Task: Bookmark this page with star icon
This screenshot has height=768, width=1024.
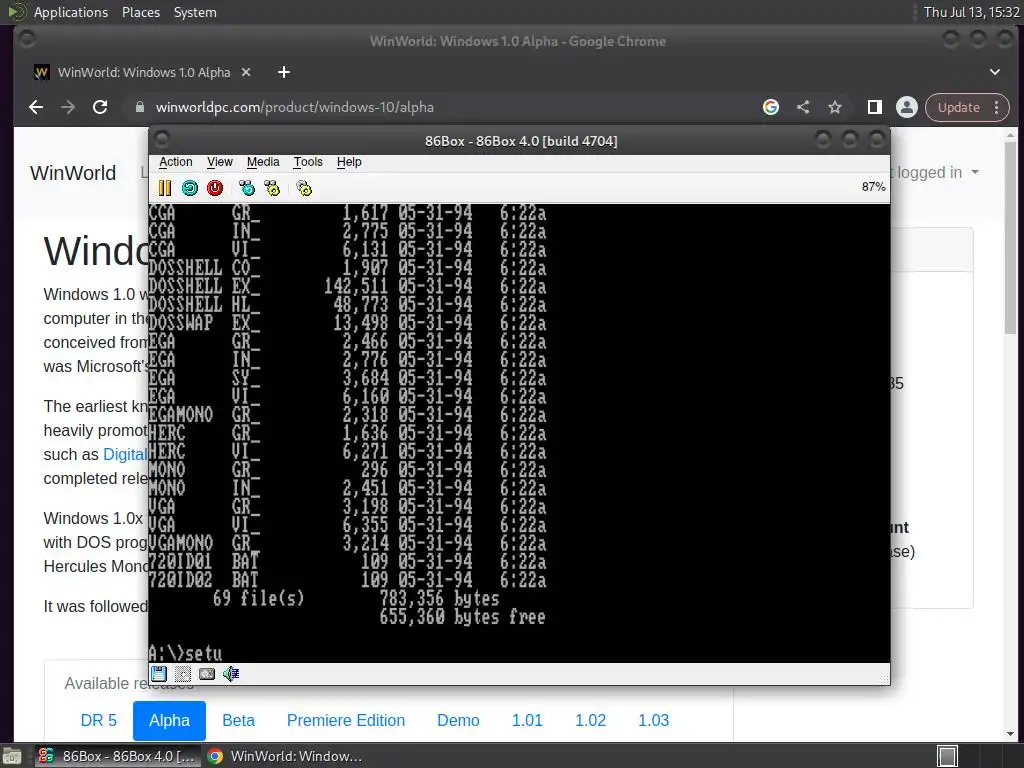Action: 835,107
